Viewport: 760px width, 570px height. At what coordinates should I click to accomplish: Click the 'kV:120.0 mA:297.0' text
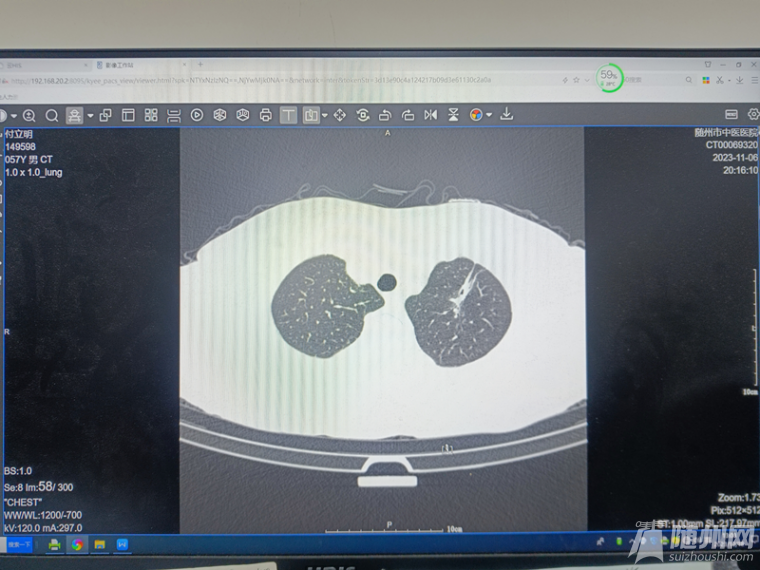[43, 528]
